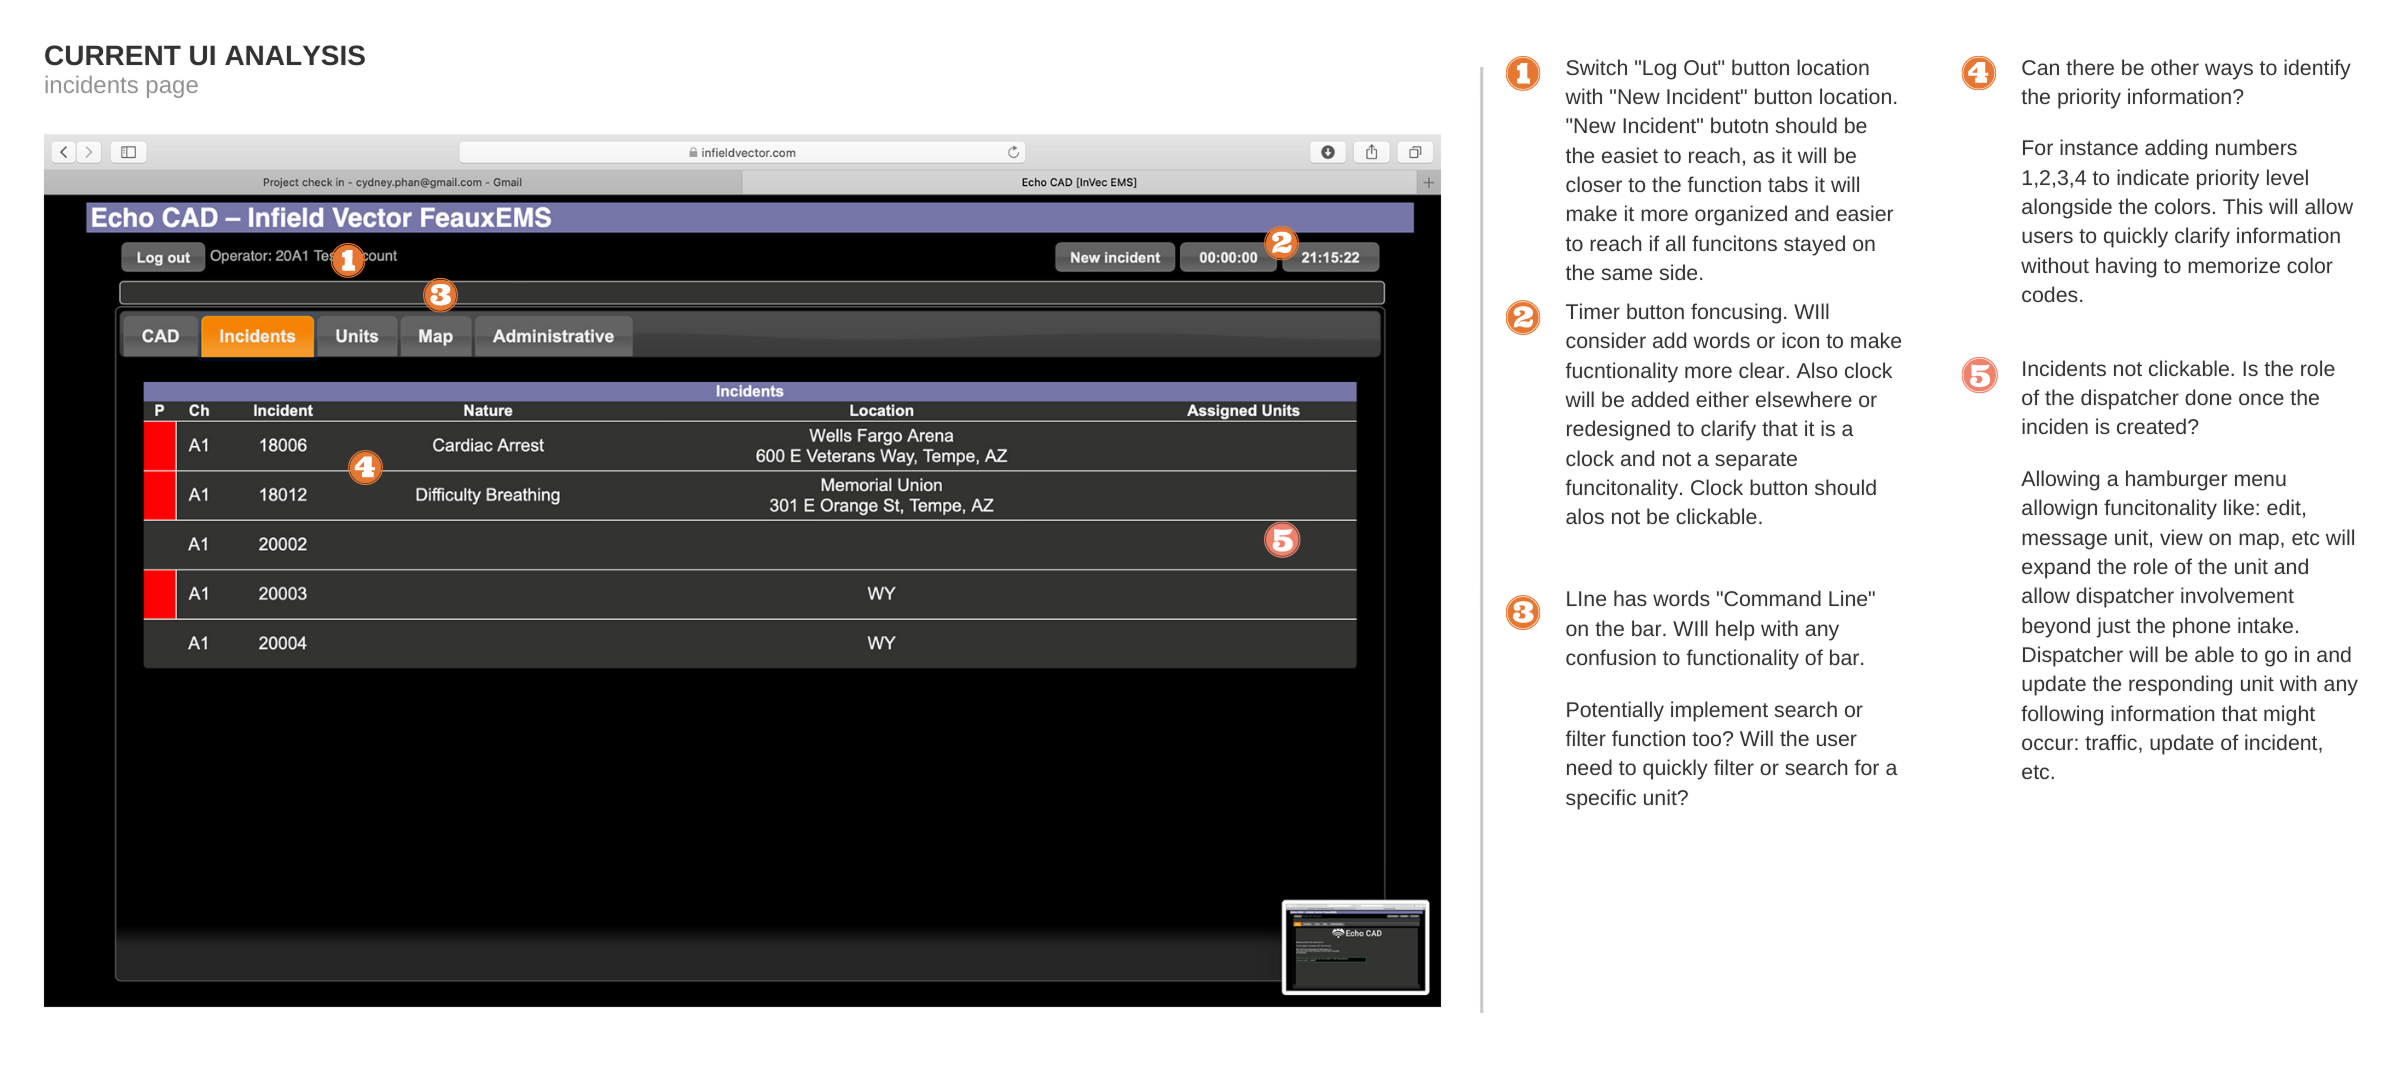The width and height of the screenshot is (2400, 1080).
Task: Switch to the Gmail Project check in tab
Action: point(392,182)
